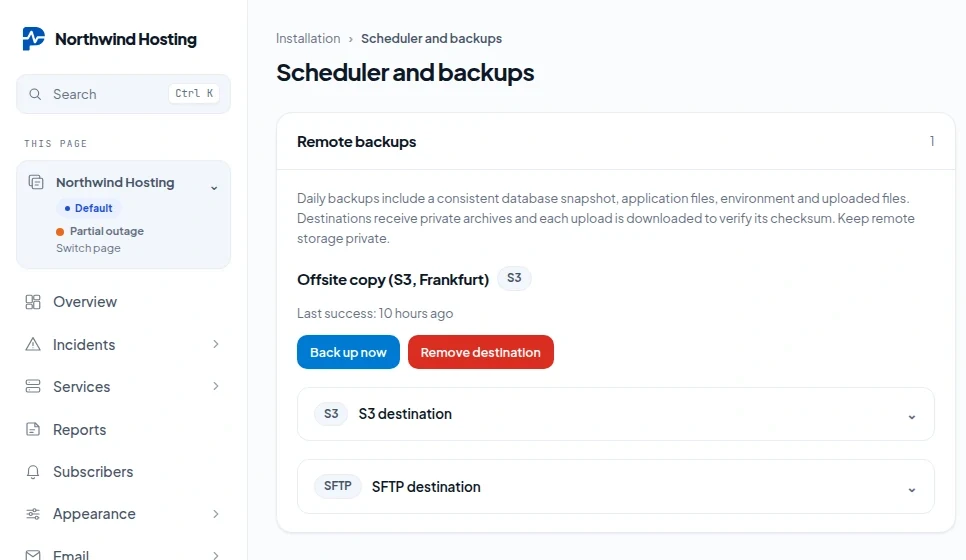Open the Services menu item
Viewport: 966px width, 560px height.
click(x=123, y=386)
